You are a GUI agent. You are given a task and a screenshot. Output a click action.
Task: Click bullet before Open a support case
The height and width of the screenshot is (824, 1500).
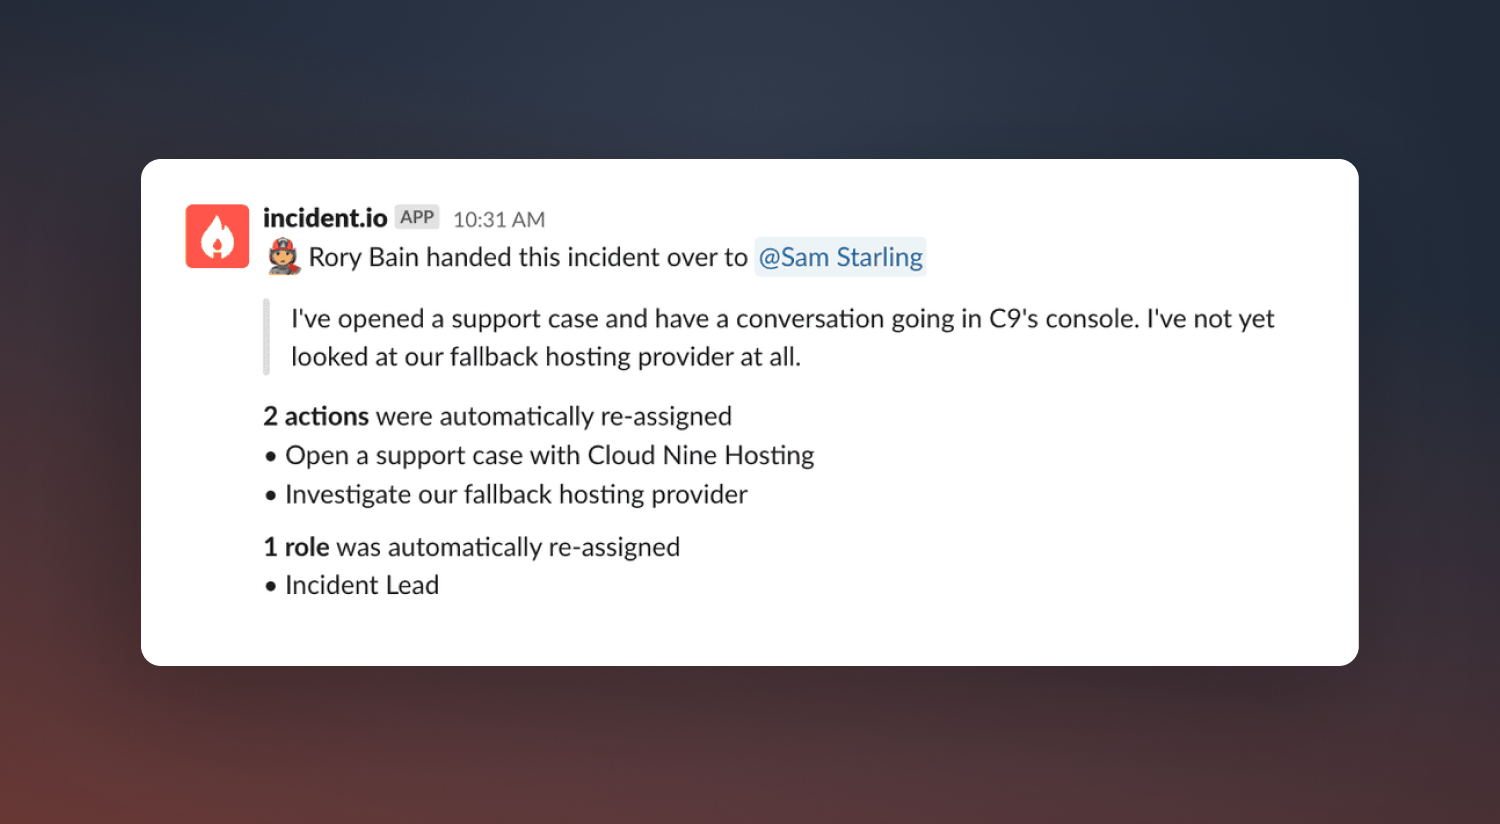pyautogui.click(x=270, y=457)
